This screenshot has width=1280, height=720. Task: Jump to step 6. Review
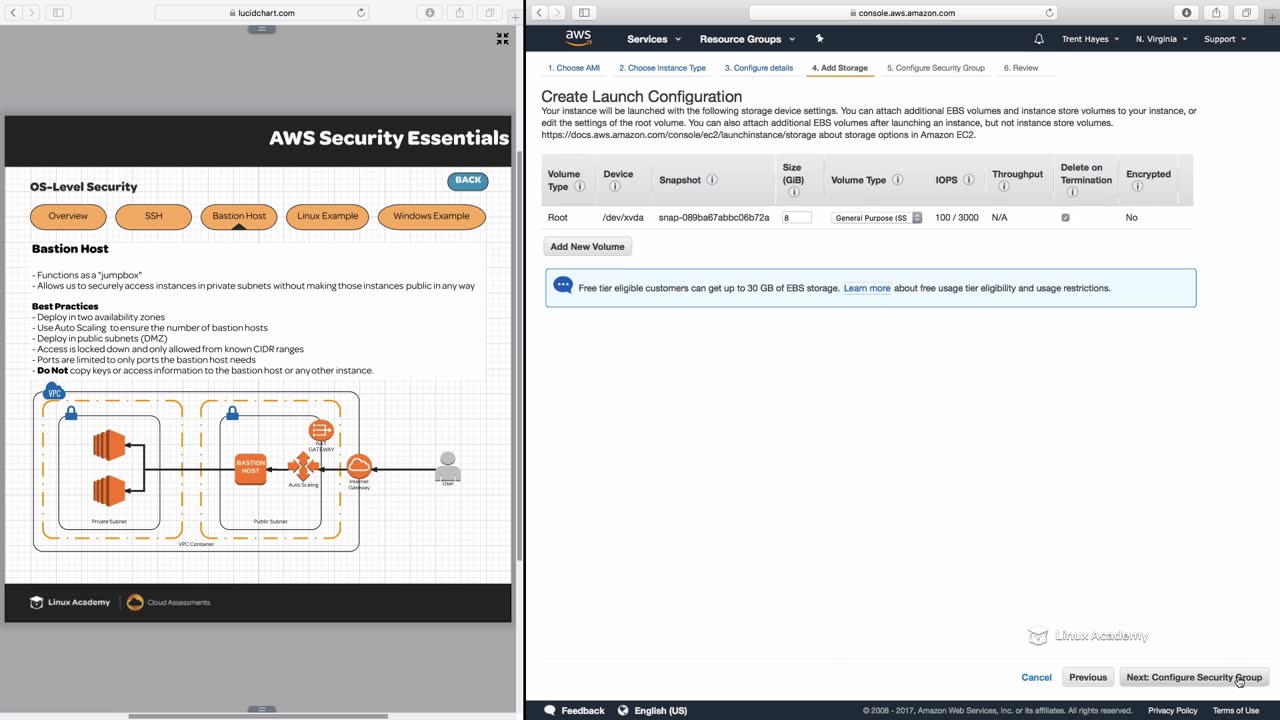click(x=1021, y=68)
